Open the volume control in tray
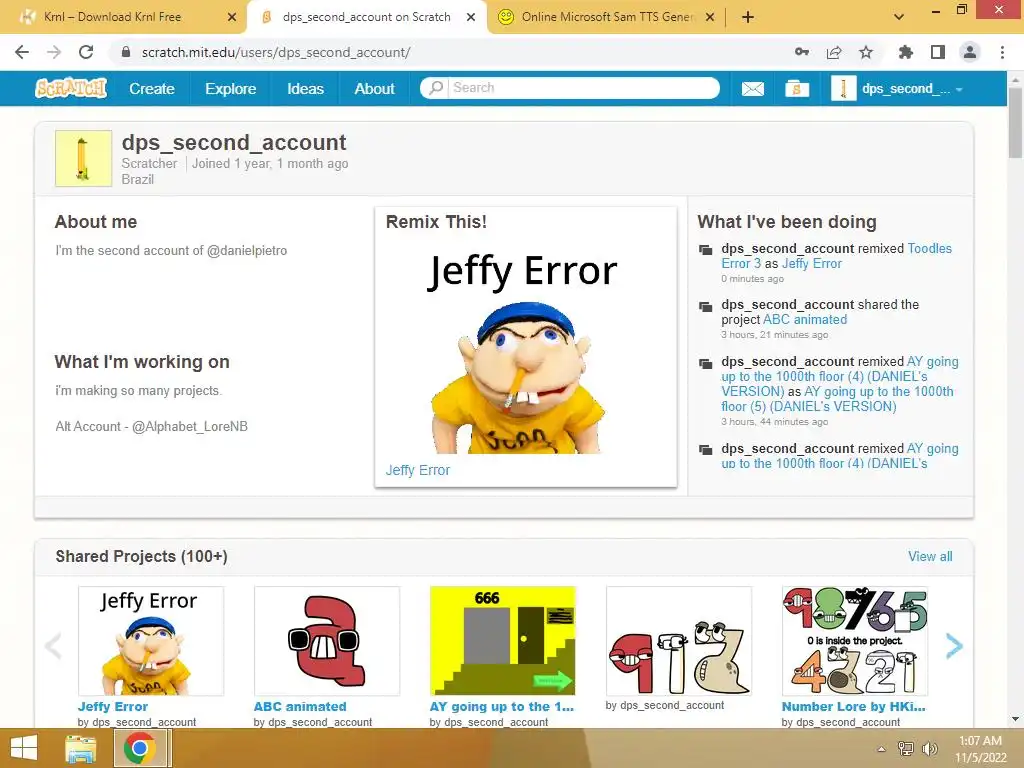 pyautogui.click(x=930, y=748)
